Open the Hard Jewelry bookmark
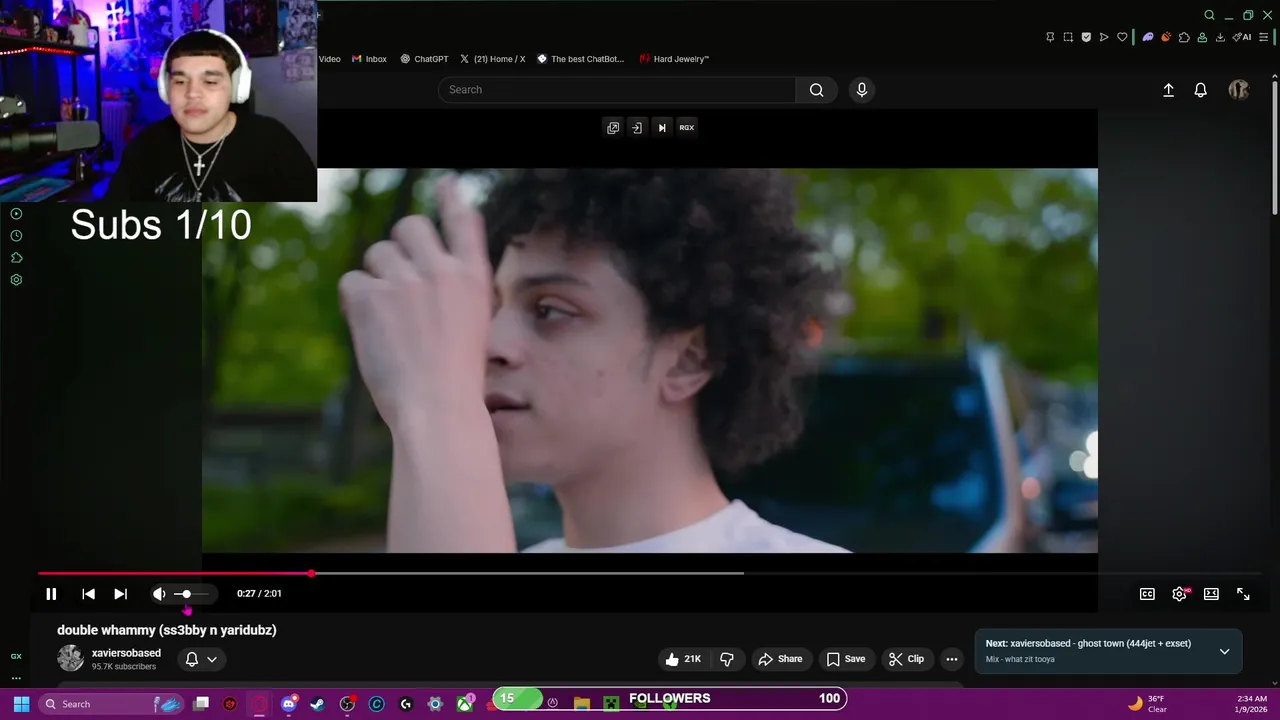 click(x=674, y=59)
